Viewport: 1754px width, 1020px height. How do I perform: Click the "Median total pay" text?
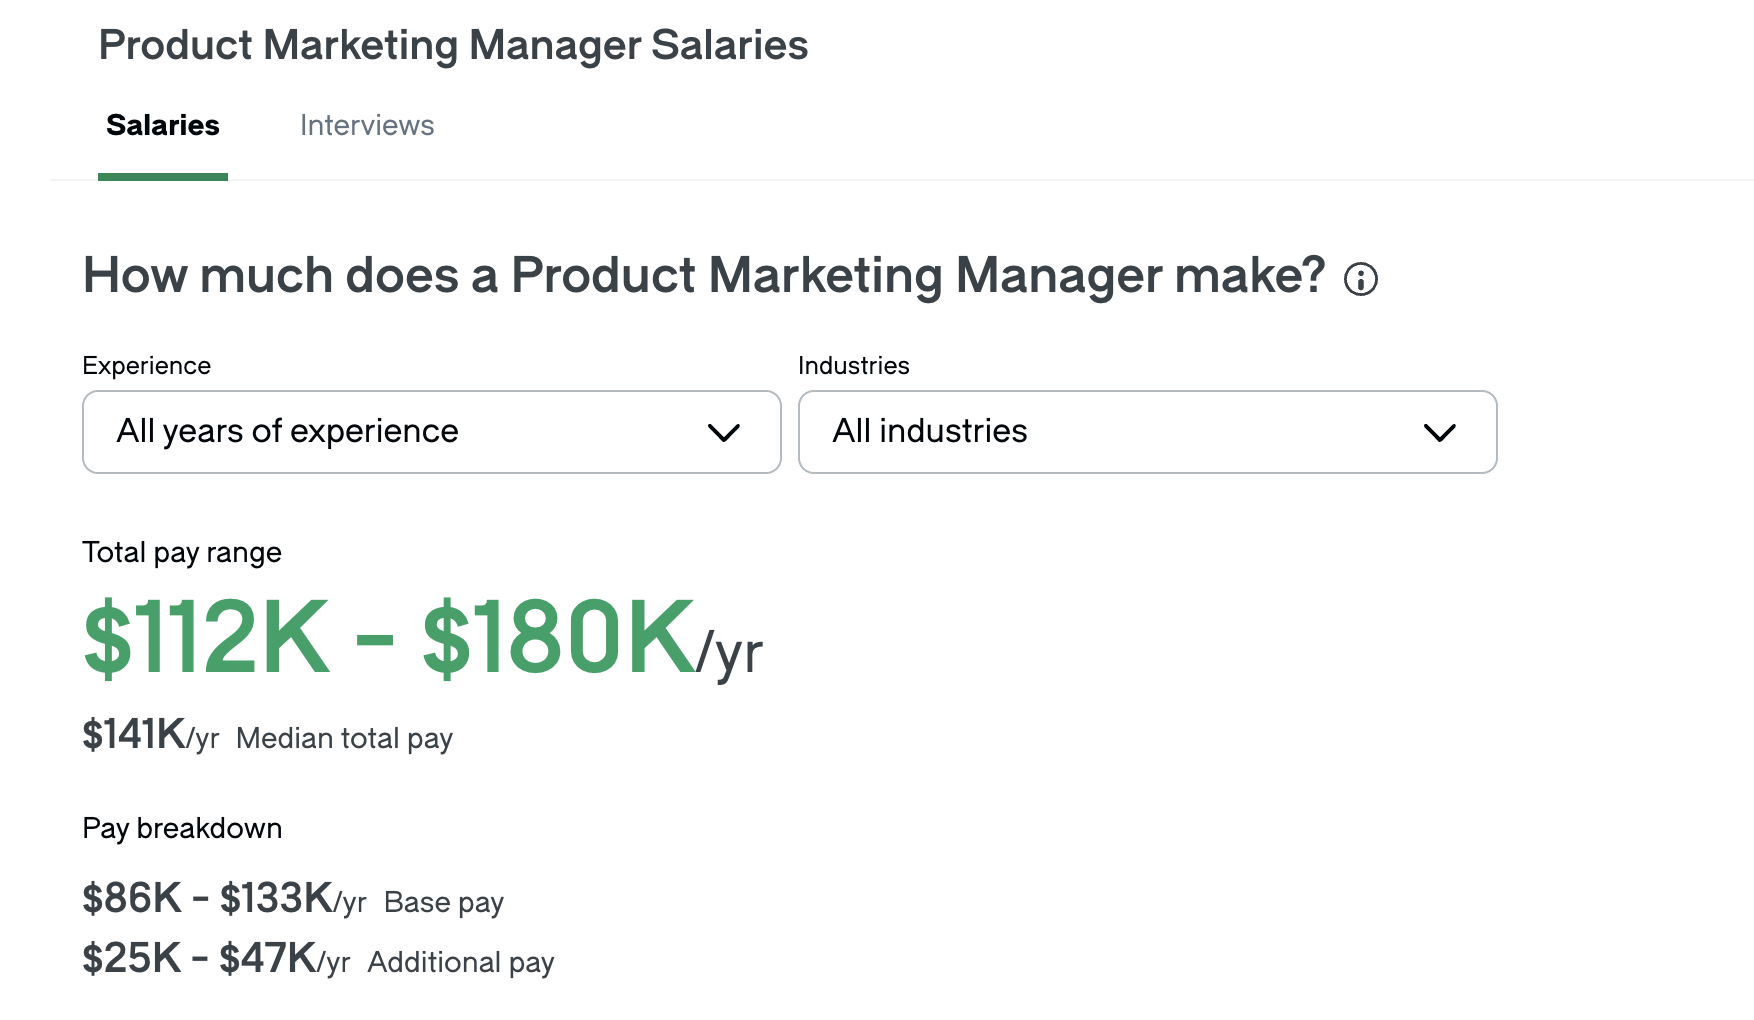point(344,738)
